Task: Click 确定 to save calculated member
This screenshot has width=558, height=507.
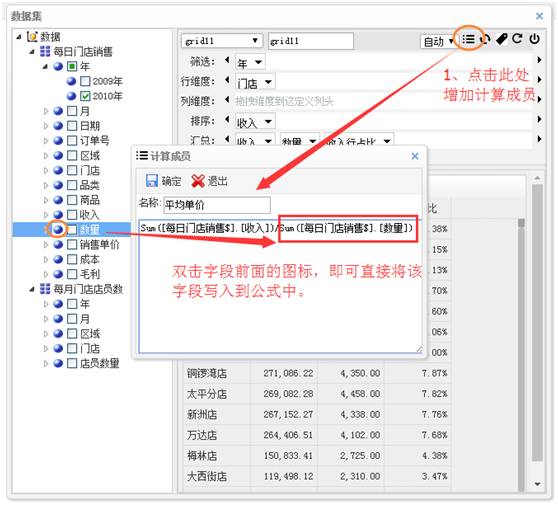Action: pos(164,181)
